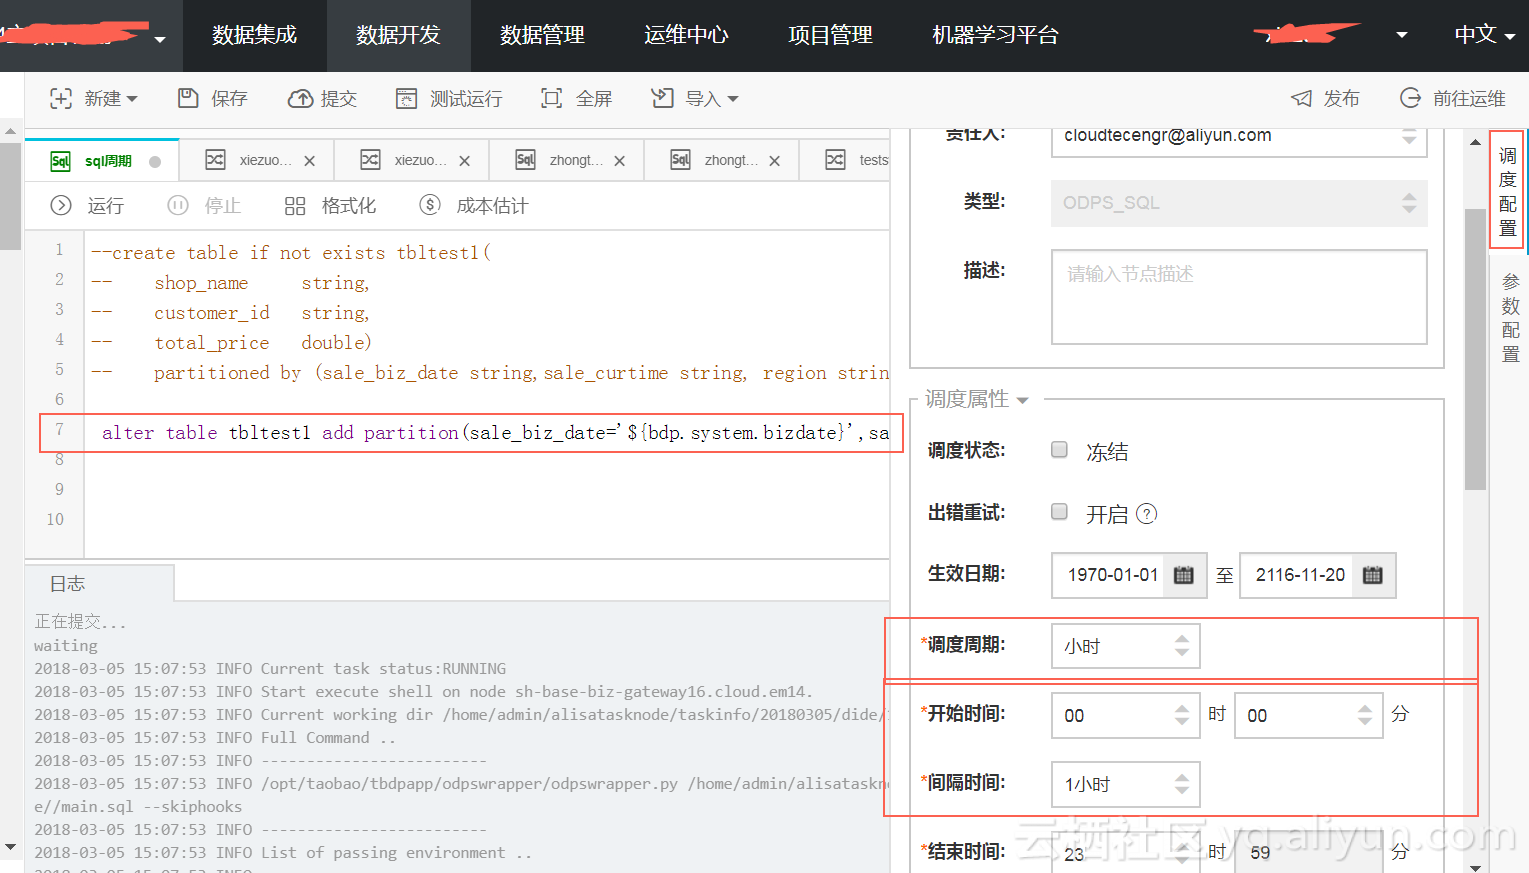This screenshot has width=1529, height=873.
Task: Click the 责任人 owner dropdown field
Action: pyautogui.click(x=1239, y=137)
